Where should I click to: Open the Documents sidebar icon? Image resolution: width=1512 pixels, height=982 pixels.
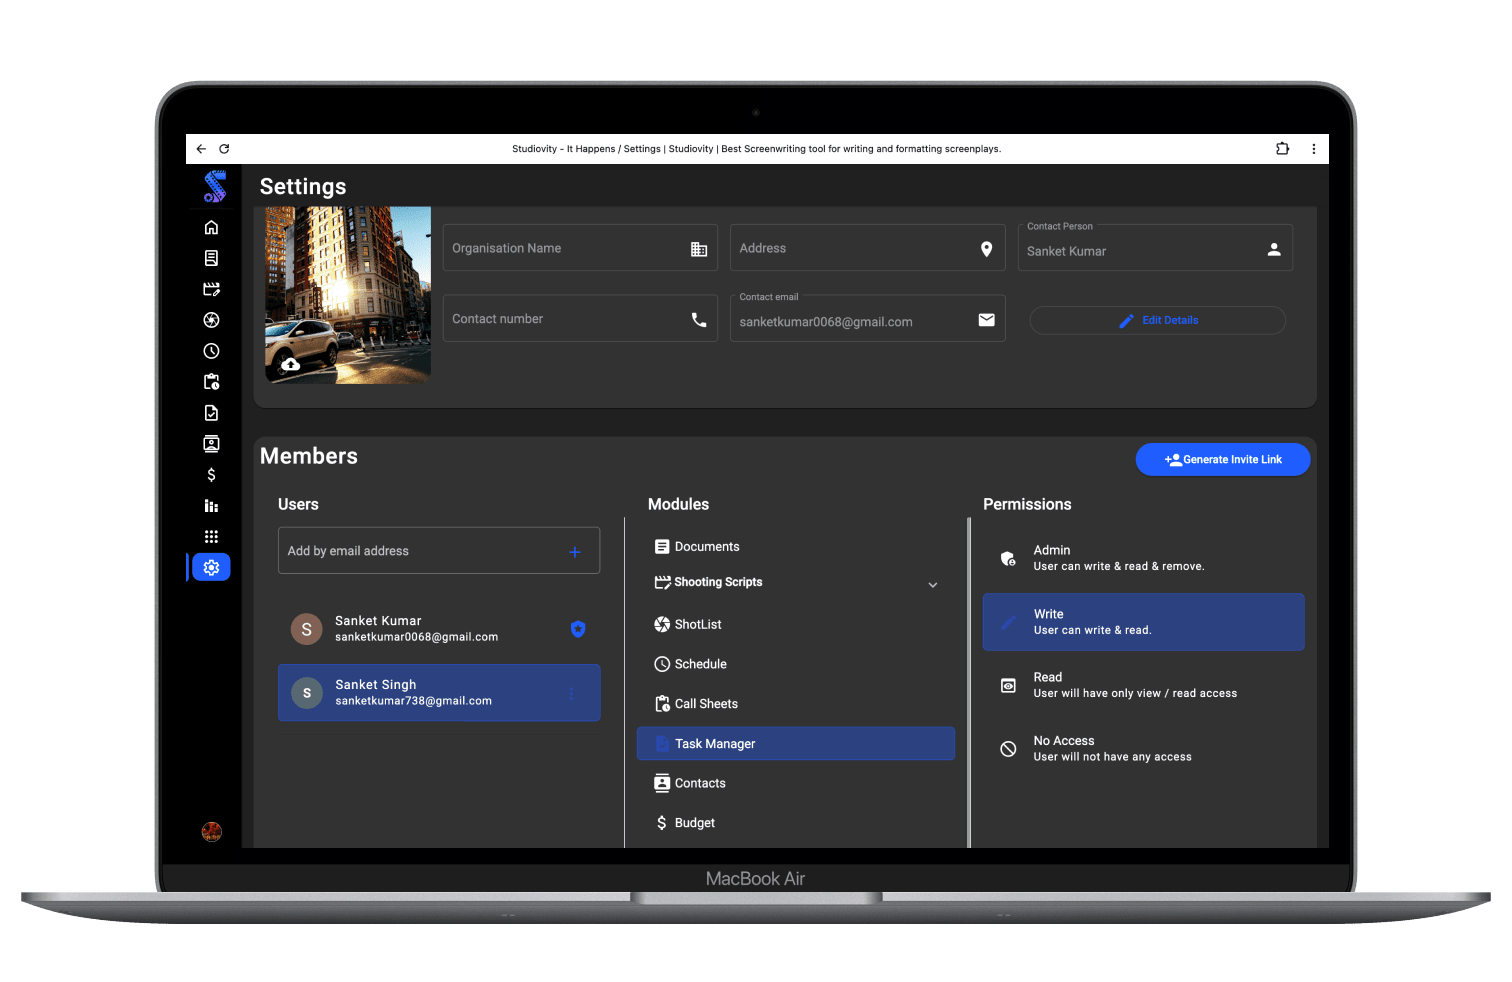211,258
